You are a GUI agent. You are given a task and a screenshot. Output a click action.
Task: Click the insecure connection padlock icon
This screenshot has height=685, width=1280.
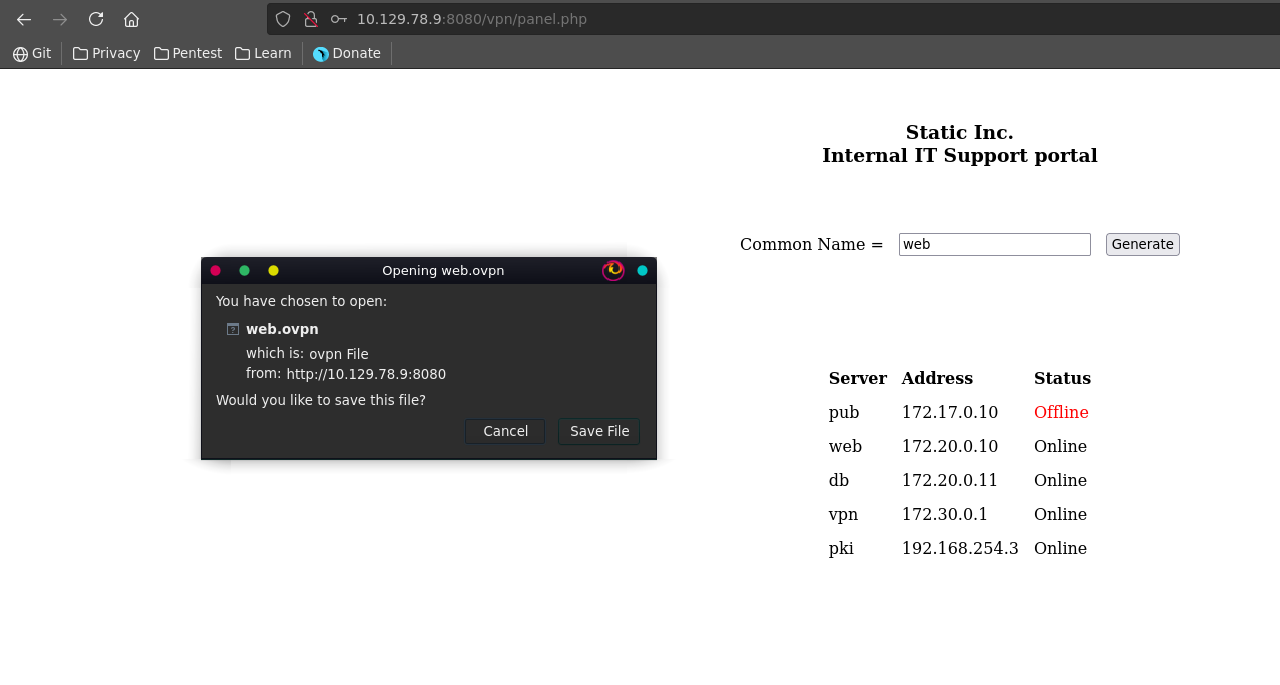(x=311, y=19)
